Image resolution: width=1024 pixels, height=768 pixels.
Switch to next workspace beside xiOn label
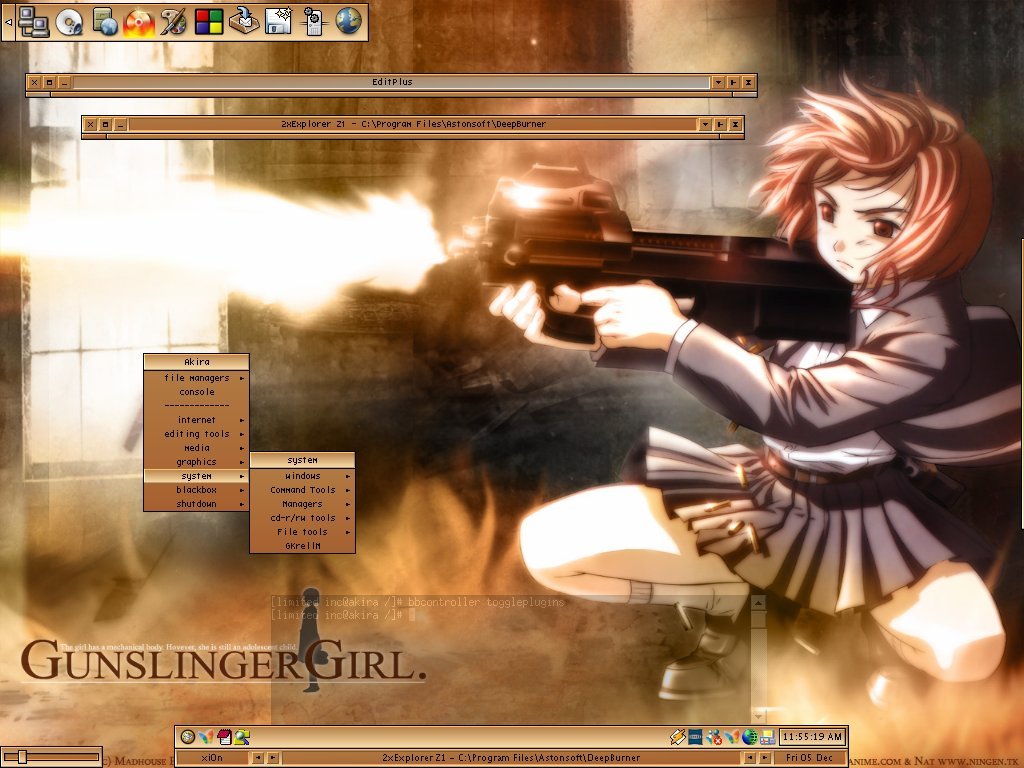(x=274, y=758)
